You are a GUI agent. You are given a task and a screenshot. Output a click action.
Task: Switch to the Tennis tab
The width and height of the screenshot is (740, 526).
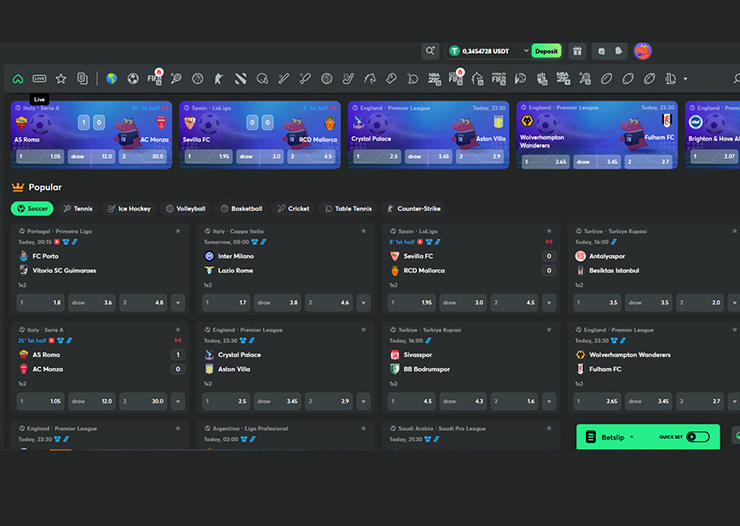[x=78, y=209]
